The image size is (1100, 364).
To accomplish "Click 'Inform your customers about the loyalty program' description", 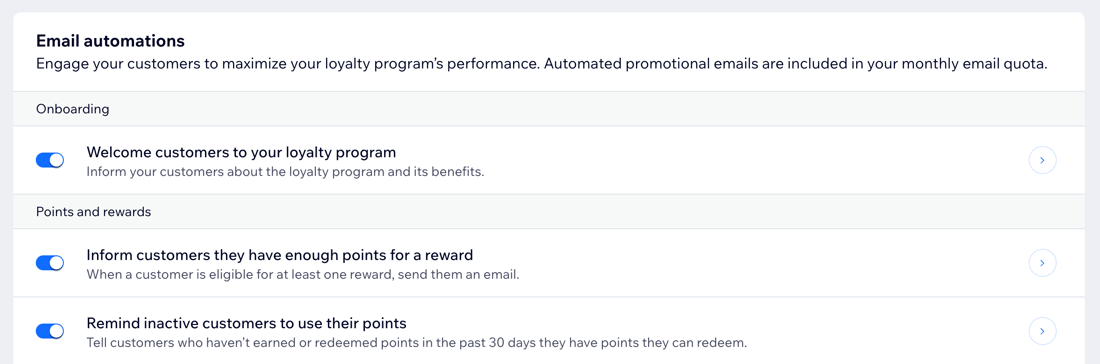I will [286, 171].
